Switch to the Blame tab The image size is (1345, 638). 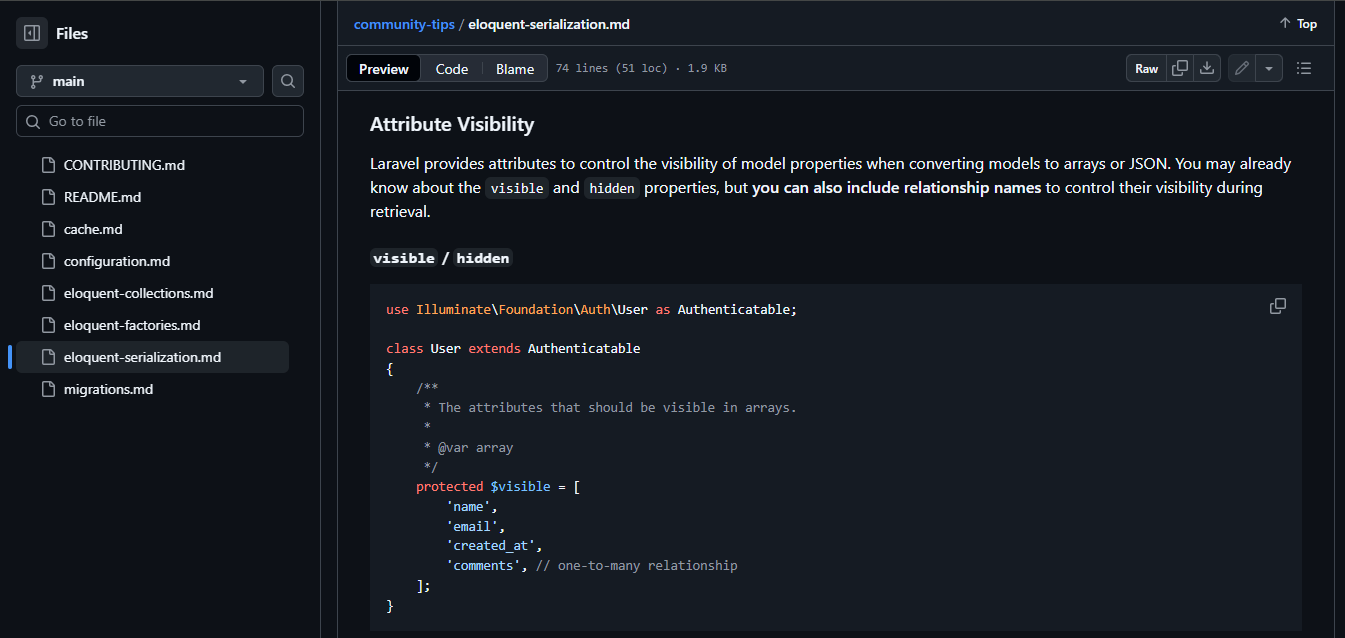tap(515, 69)
